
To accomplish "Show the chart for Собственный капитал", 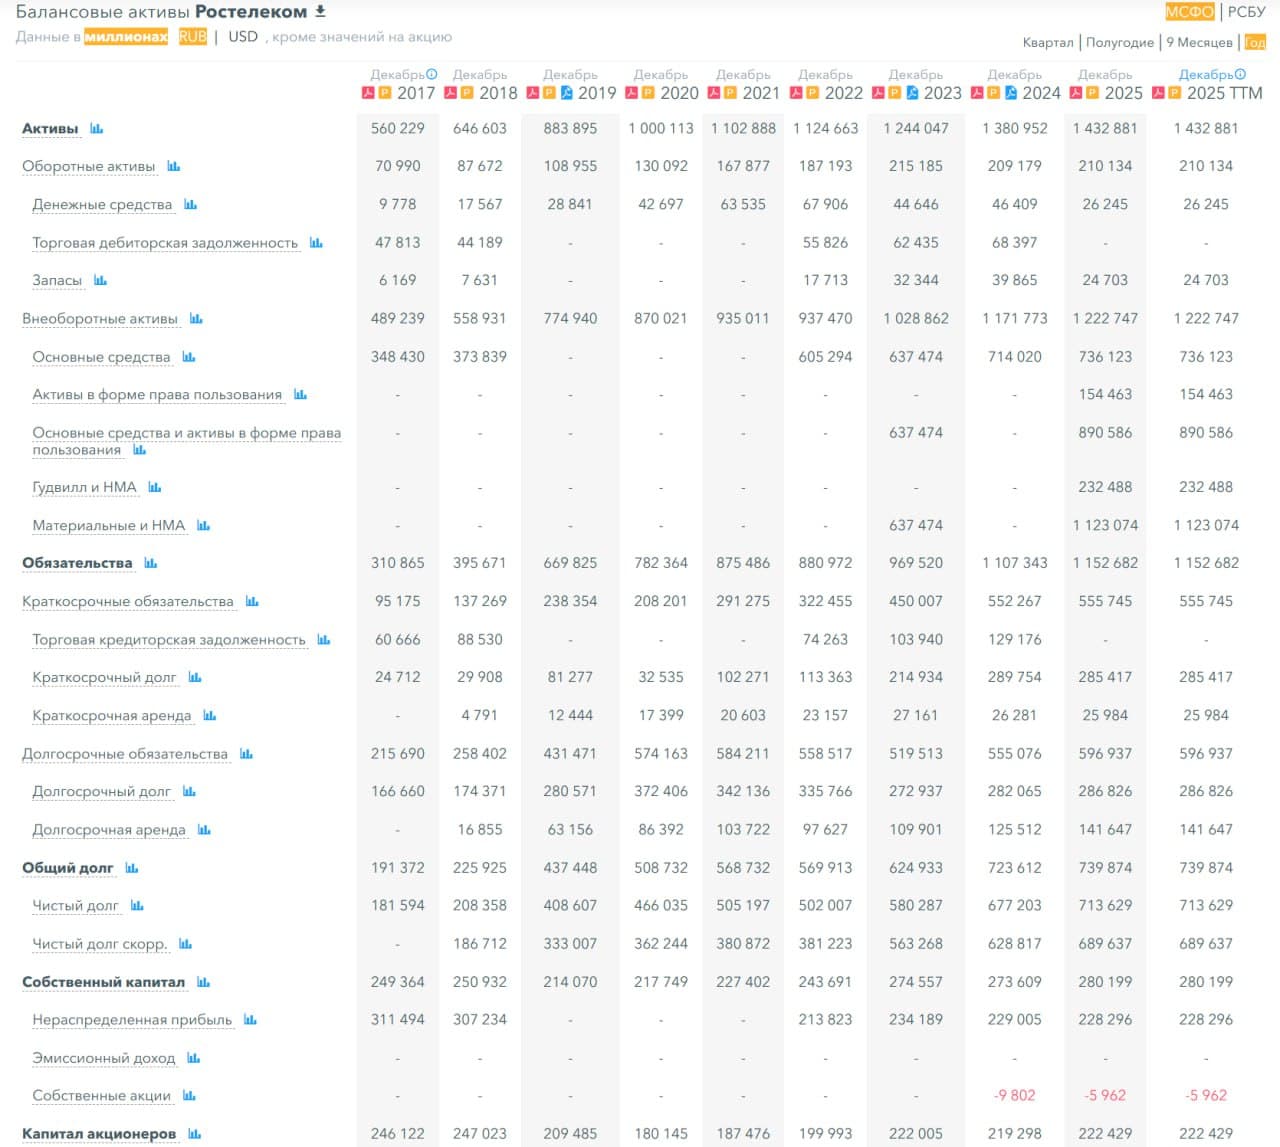I will coord(203,982).
